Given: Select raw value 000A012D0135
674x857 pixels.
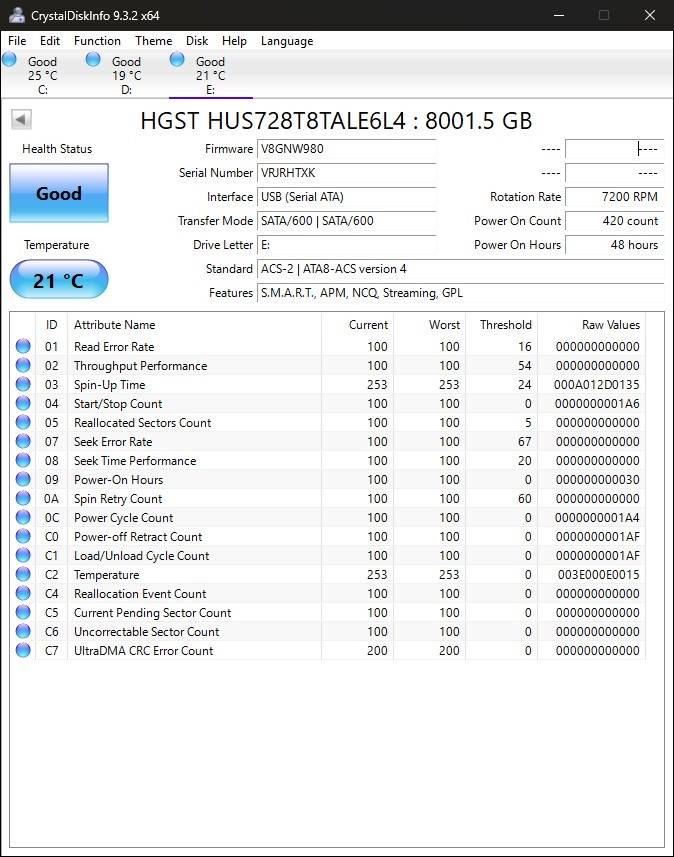Looking at the screenshot, I should (x=596, y=384).
